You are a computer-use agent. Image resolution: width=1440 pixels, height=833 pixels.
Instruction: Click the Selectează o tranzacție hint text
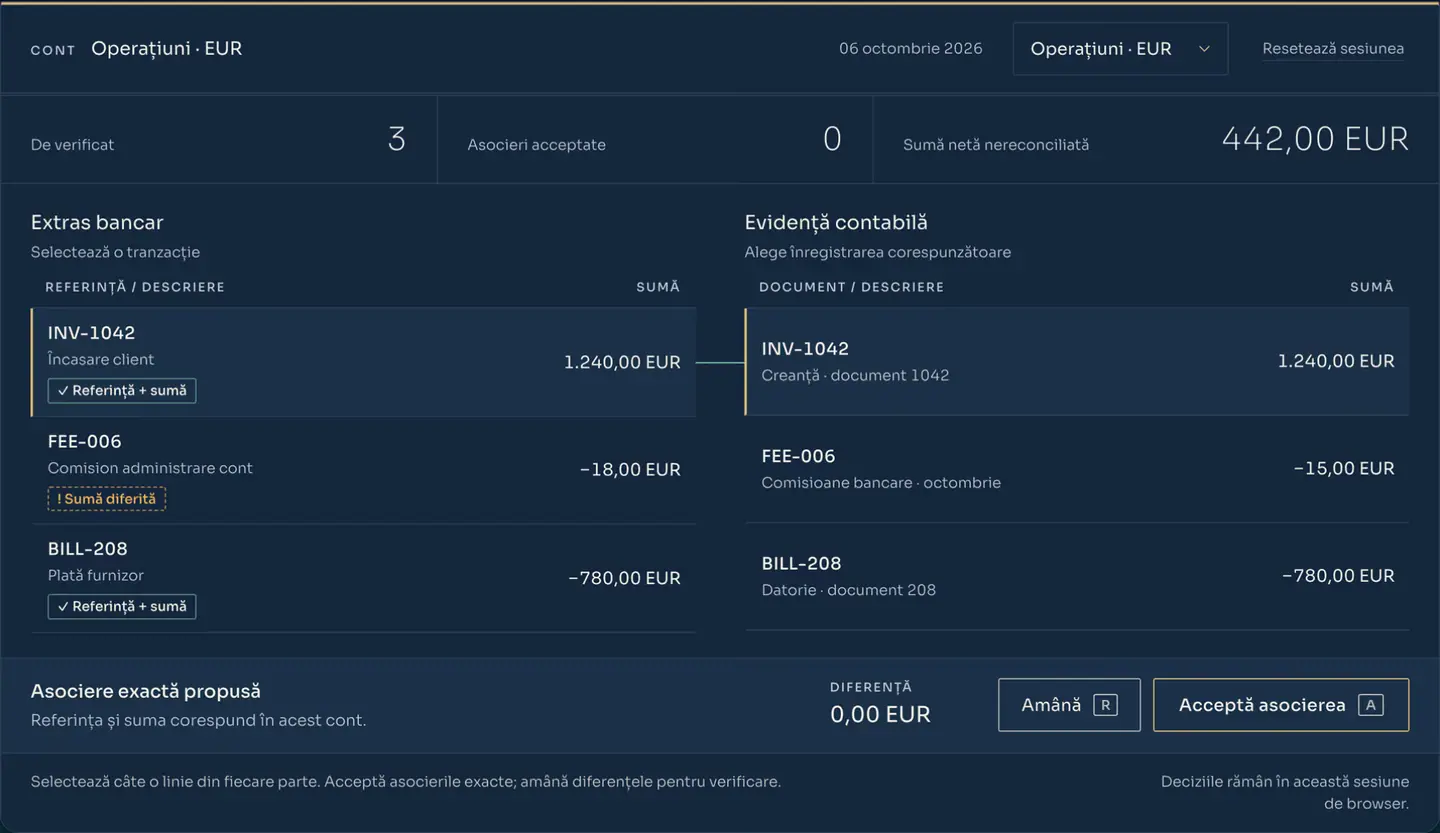point(115,252)
